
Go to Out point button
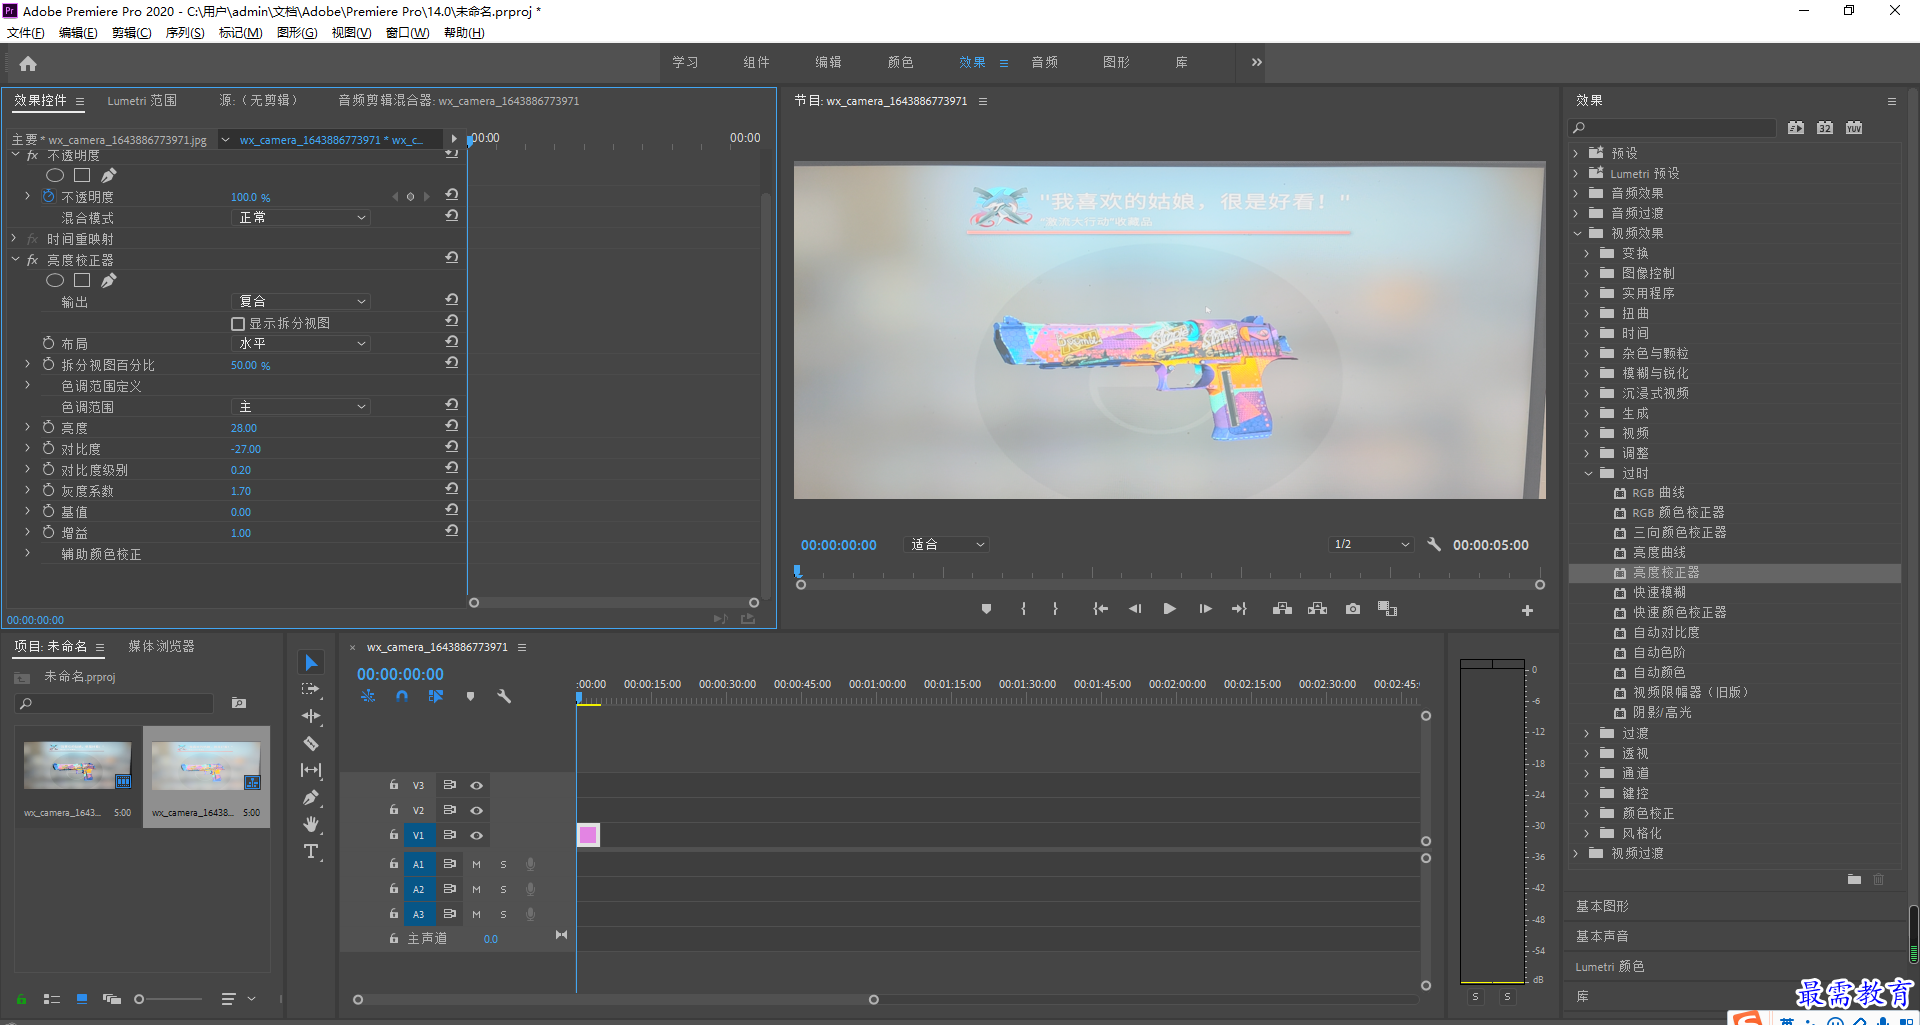point(1240,609)
